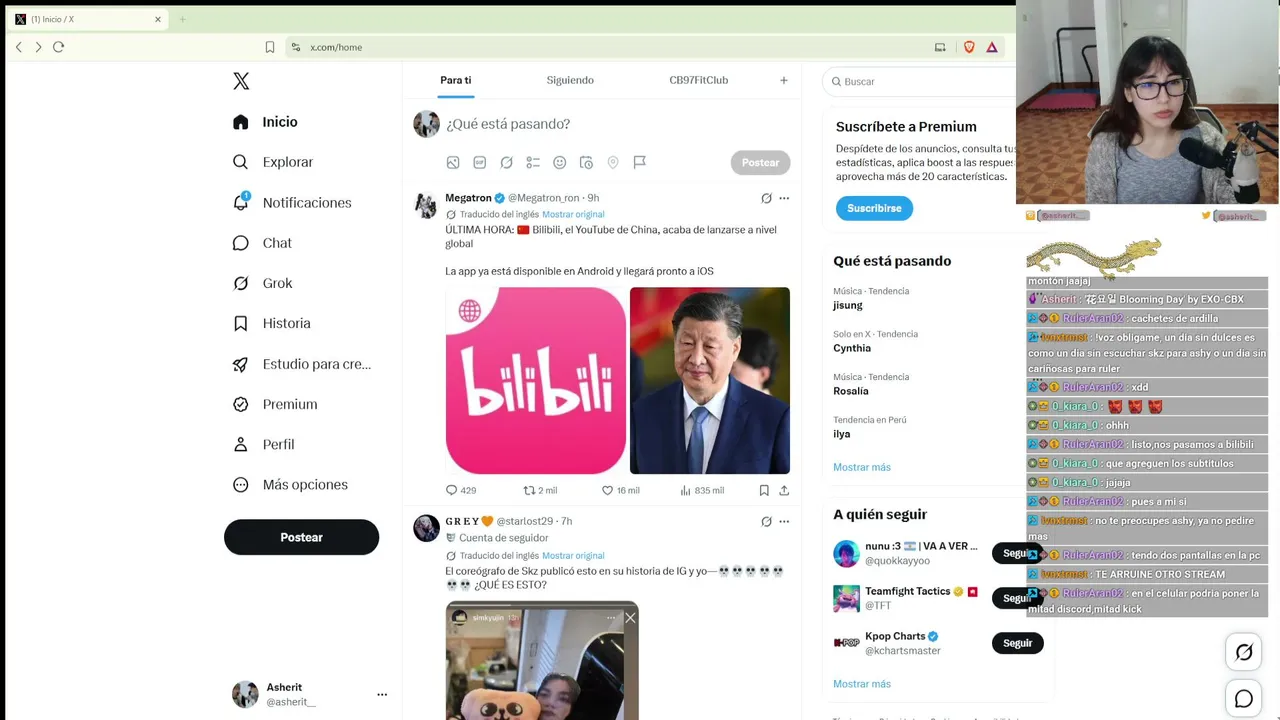Open the Megatron profile name link

pos(468,198)
